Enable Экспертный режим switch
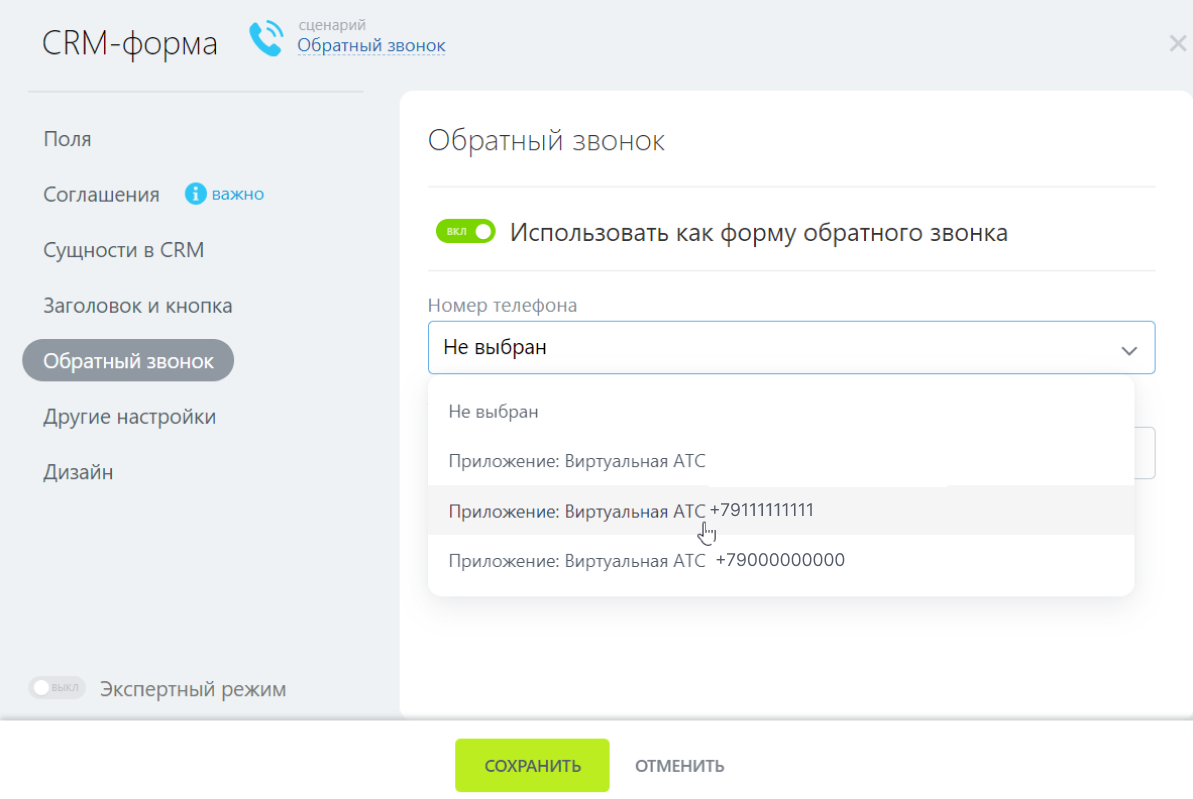The width and height of the screenshot is (1193, 799). (57, 688)
